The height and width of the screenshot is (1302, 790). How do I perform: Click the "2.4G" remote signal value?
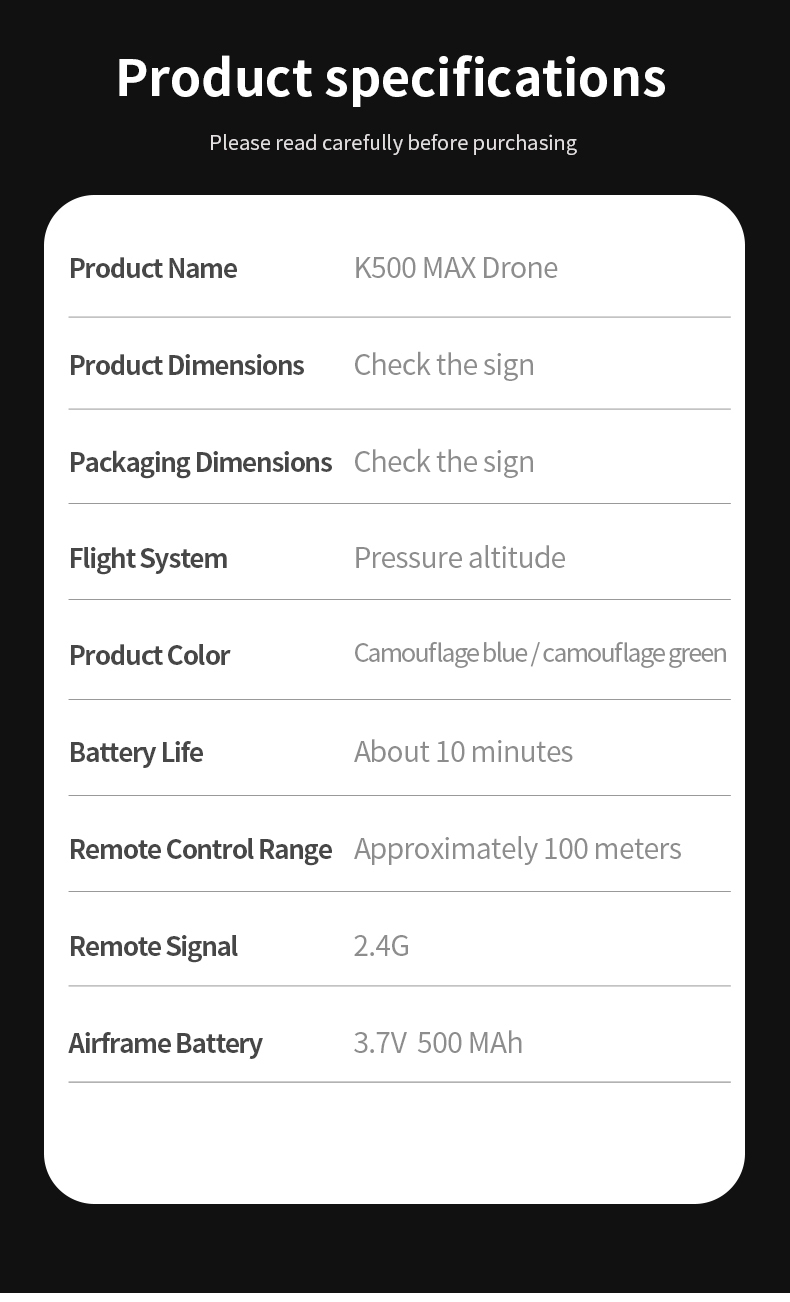pos(381,946)
